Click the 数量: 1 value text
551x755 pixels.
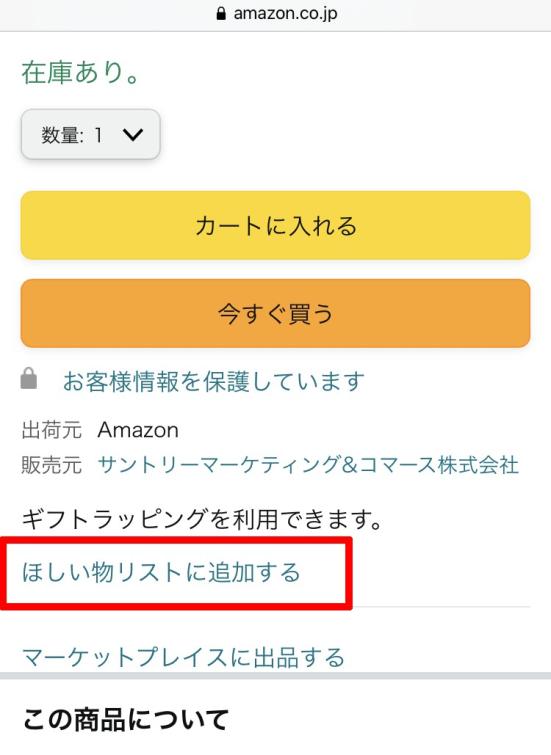[72, 135]
